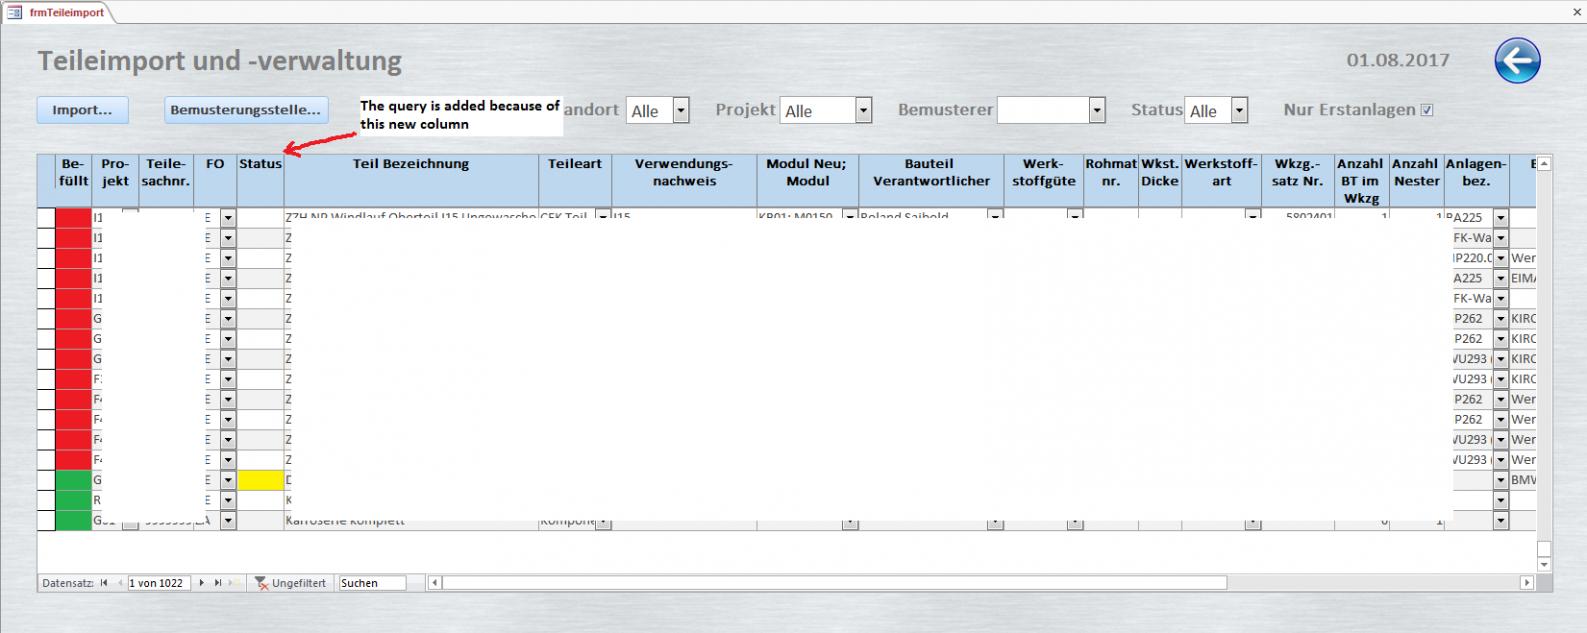This screenshot has width=1587, height=633.
Task: Click the Wkst. Dicke column header
Action: [1160, 181]
